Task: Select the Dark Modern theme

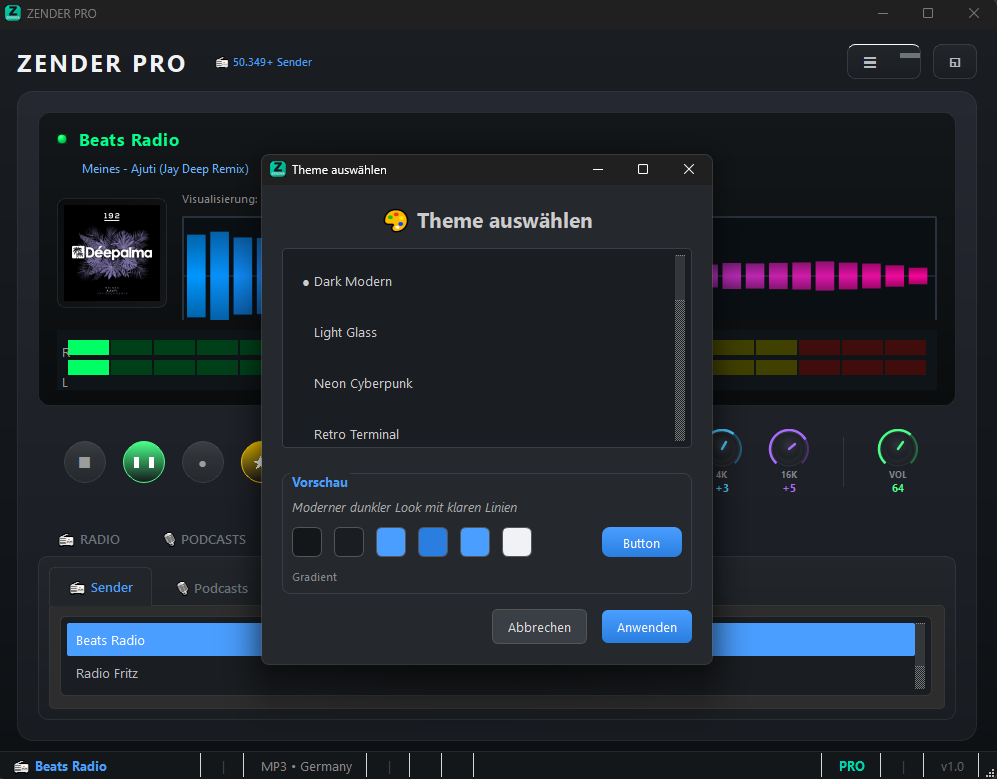Action: pyautogui.click(x=352, y=282)
